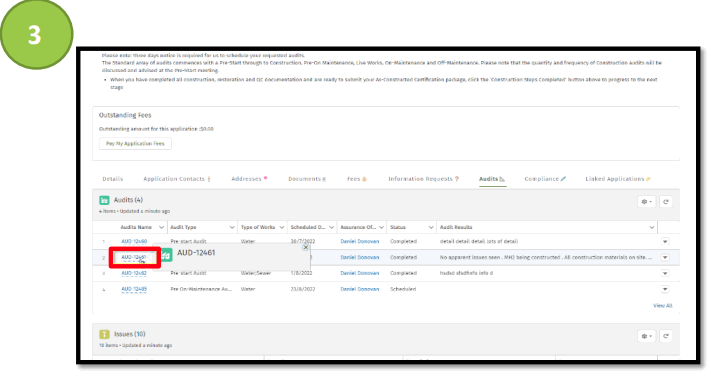
Task: Open the Audits list gear settings menu
Action: 647,202
